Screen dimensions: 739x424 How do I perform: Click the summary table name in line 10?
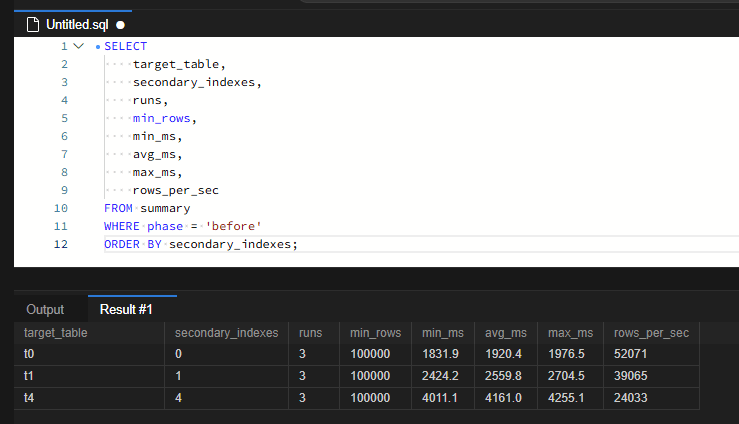[x=165, y=208]
